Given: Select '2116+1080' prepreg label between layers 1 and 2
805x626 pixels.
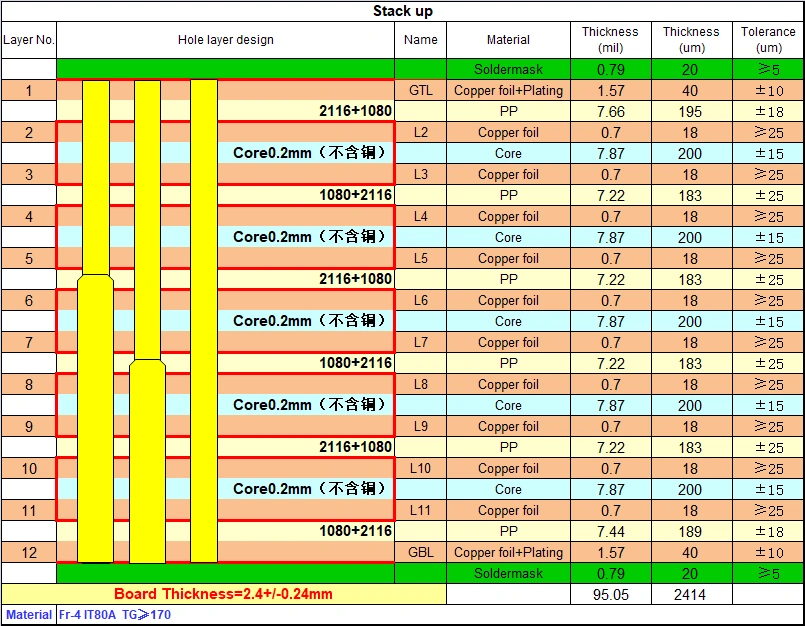Looking at the screenshot, I should (355, 111).
